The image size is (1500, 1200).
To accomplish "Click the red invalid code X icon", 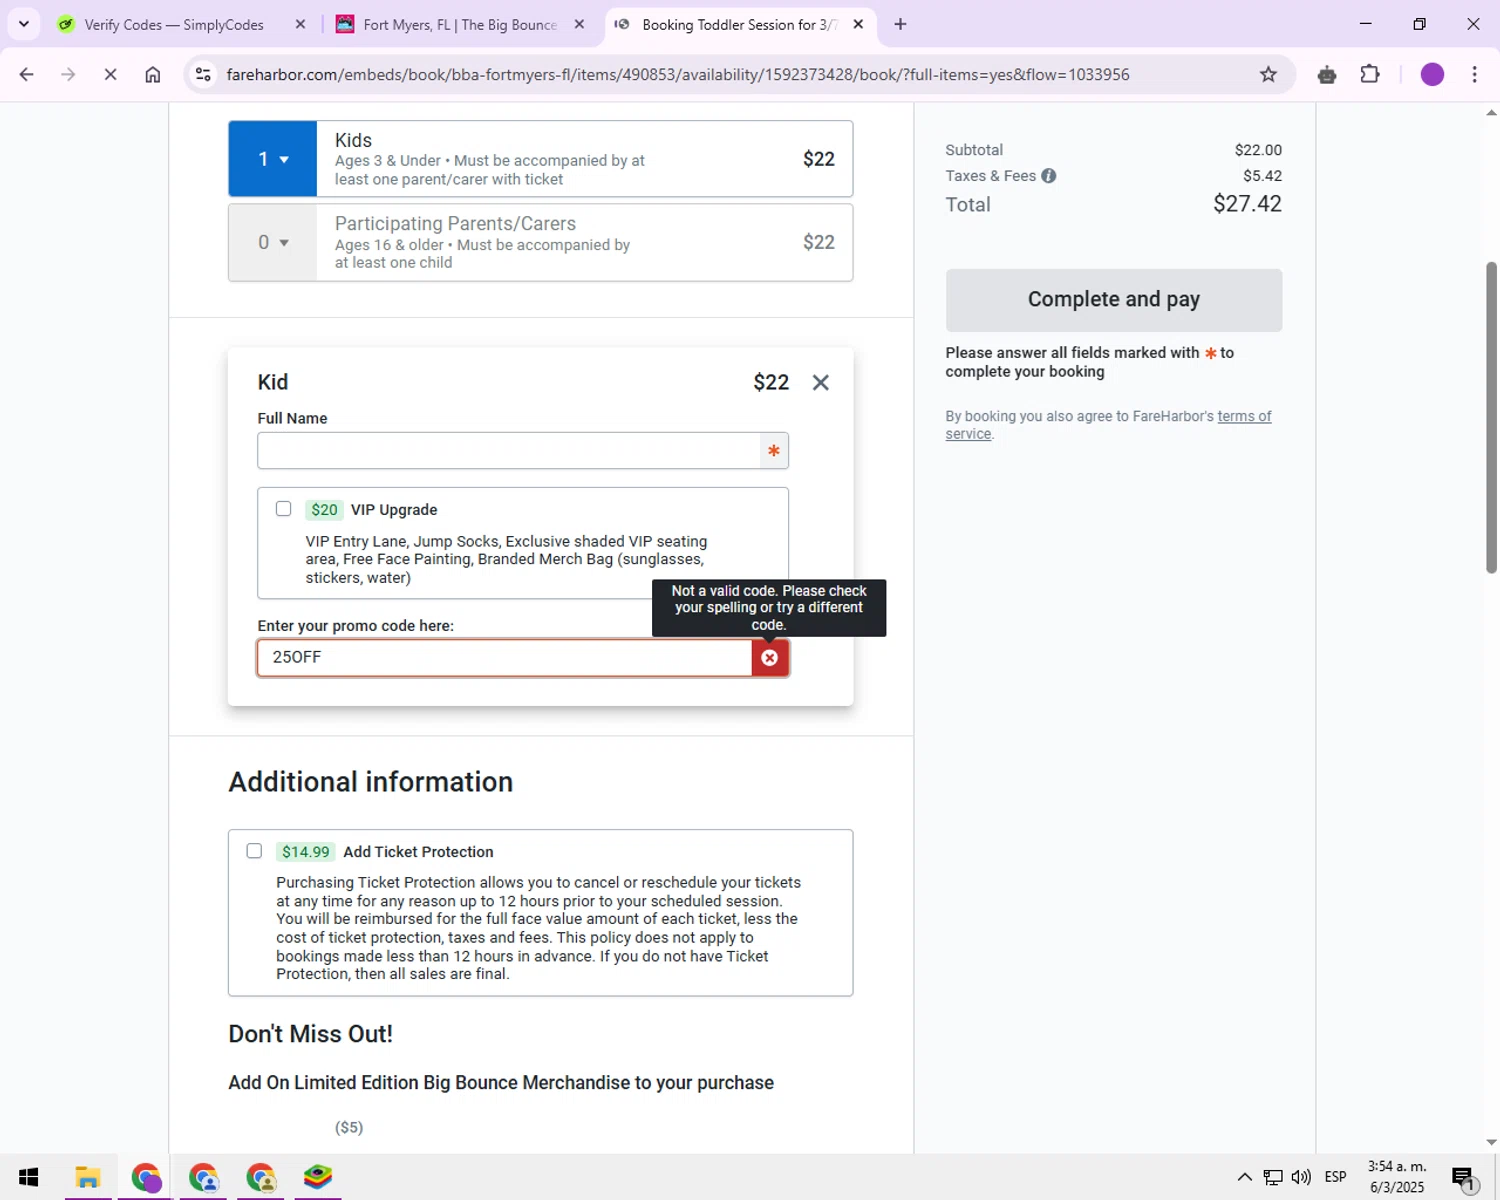I will [x=770, y=657].
